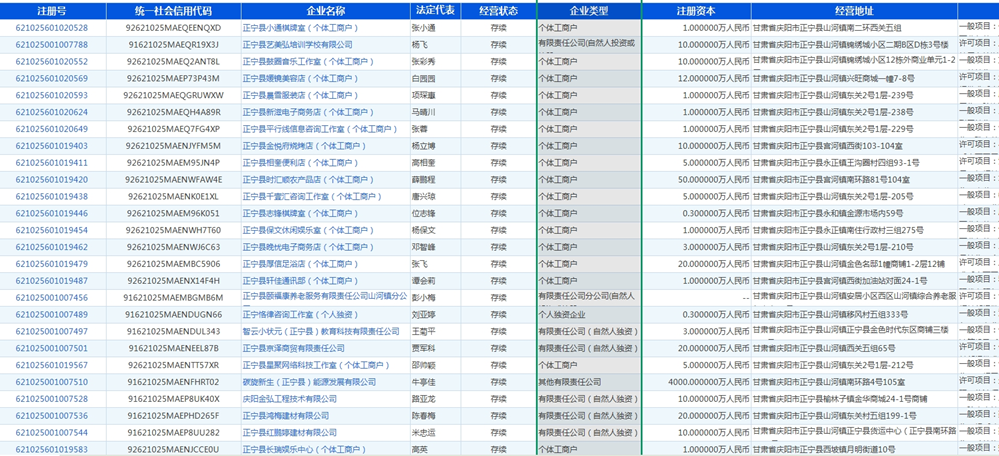Image resolution: width=999 pixels, height=456 pixels.
Task: Click registration number 621025601019583
Action: pos(52,450)
